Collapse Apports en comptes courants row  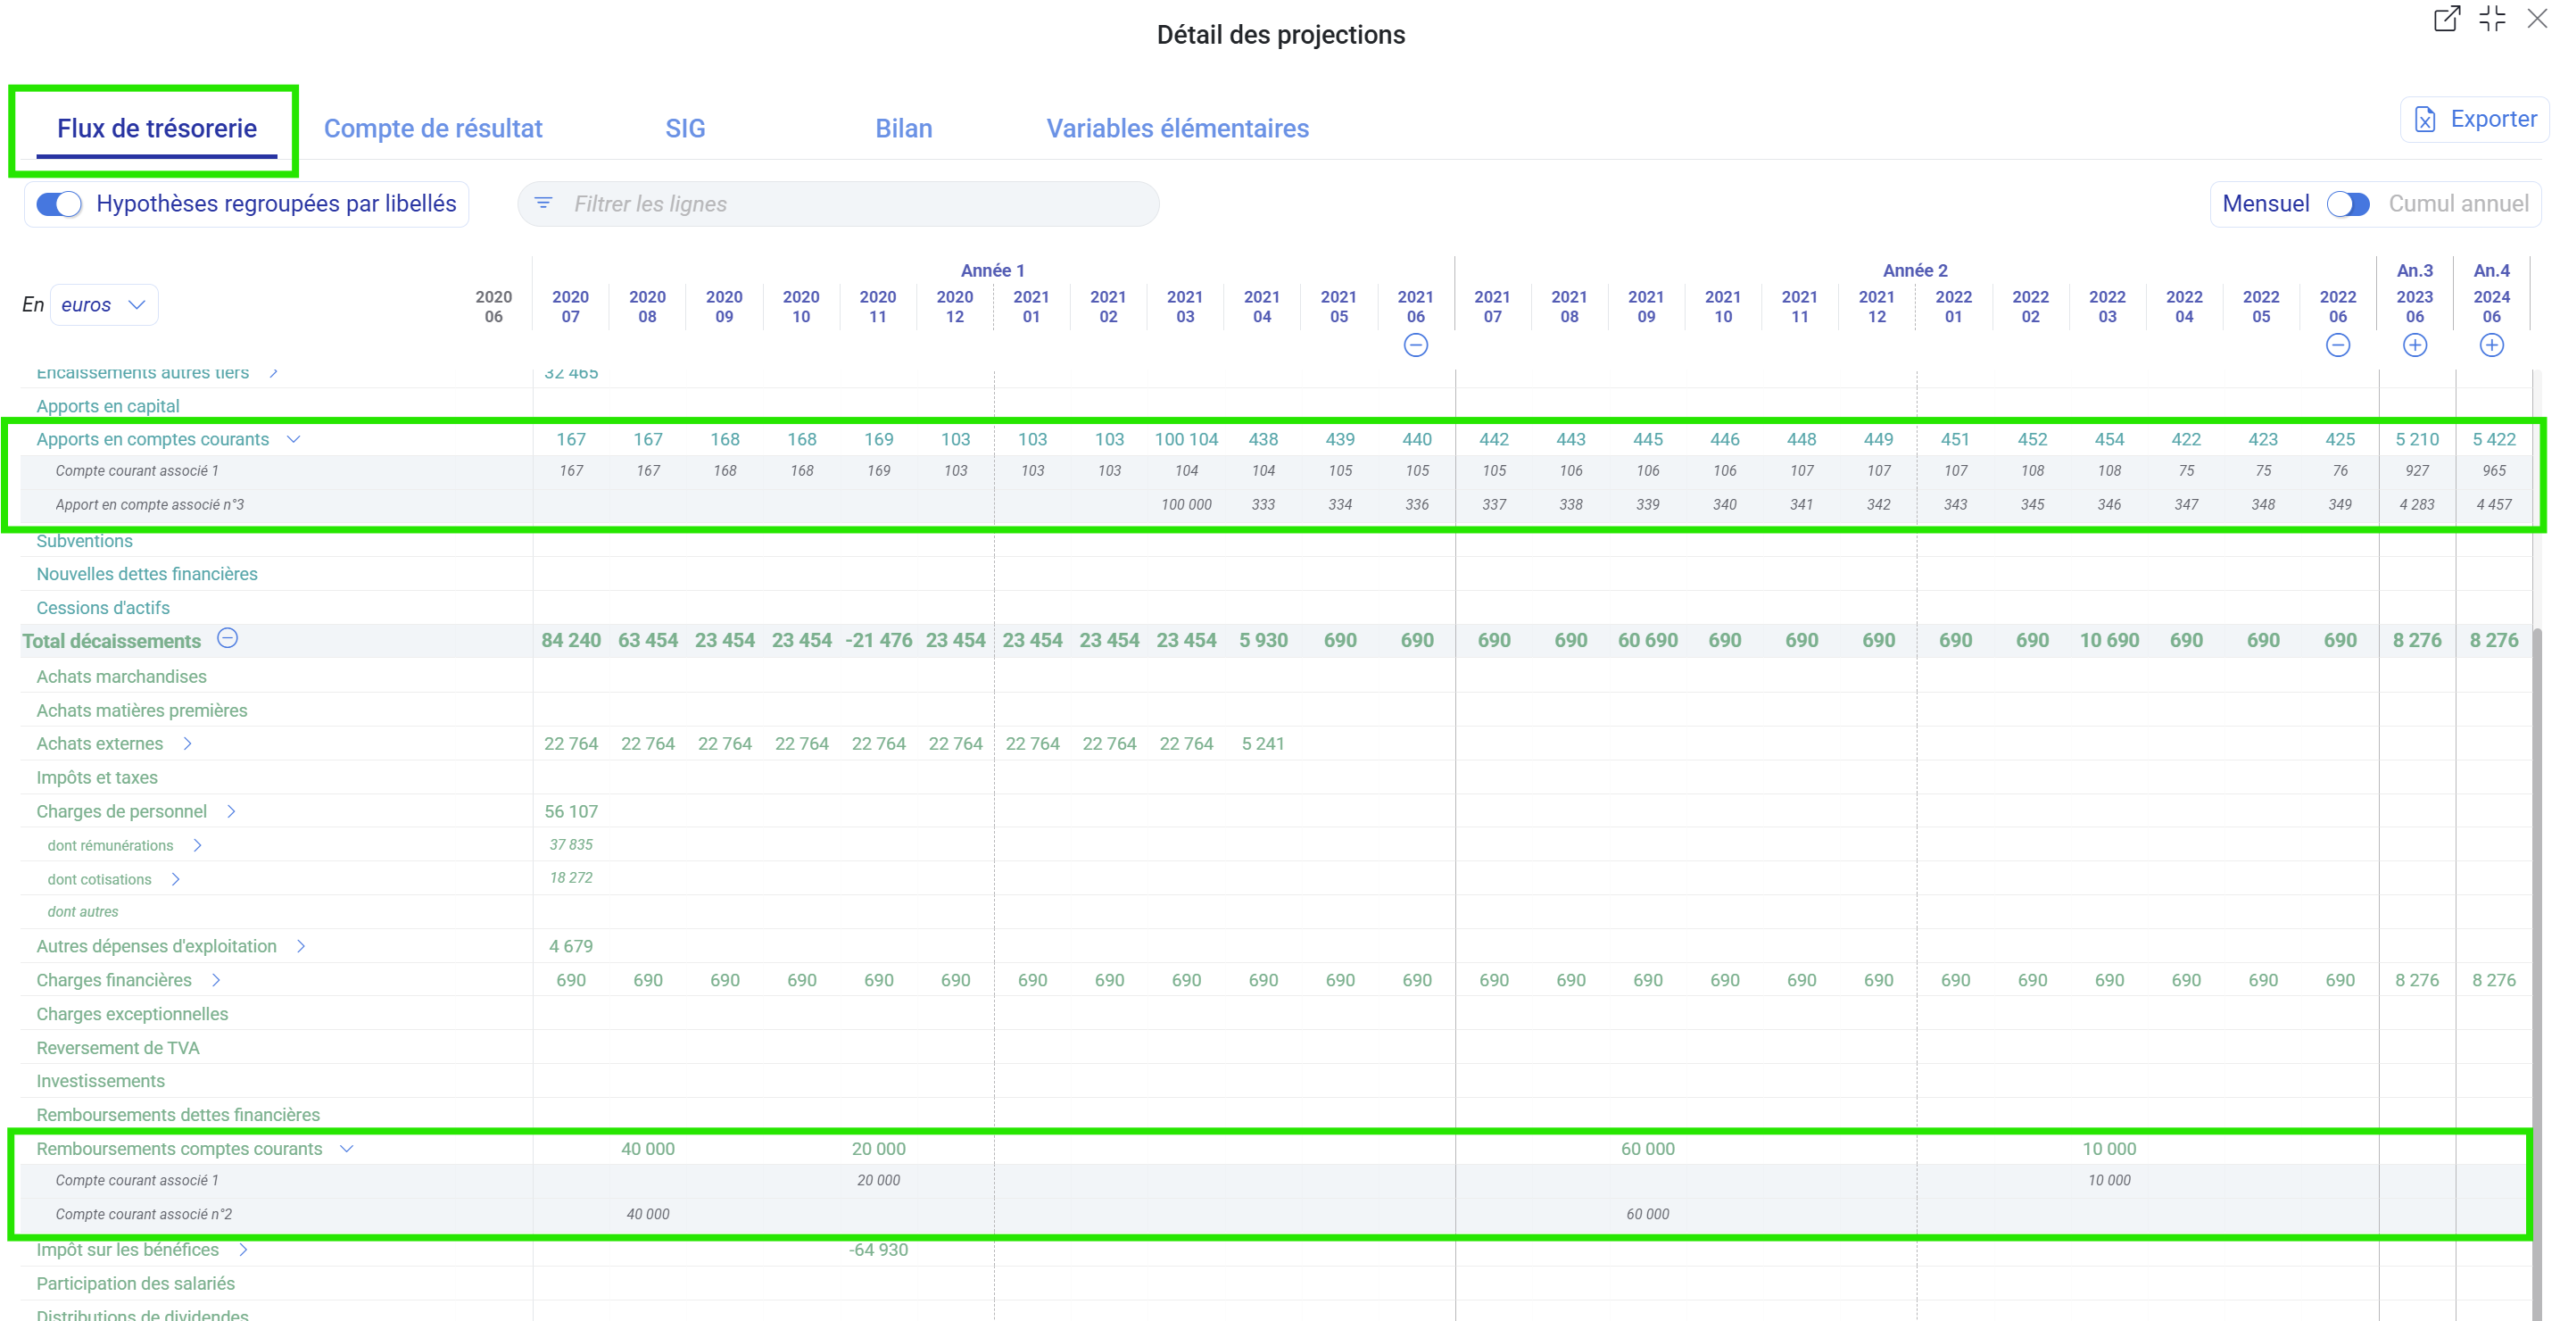[293, 439]
